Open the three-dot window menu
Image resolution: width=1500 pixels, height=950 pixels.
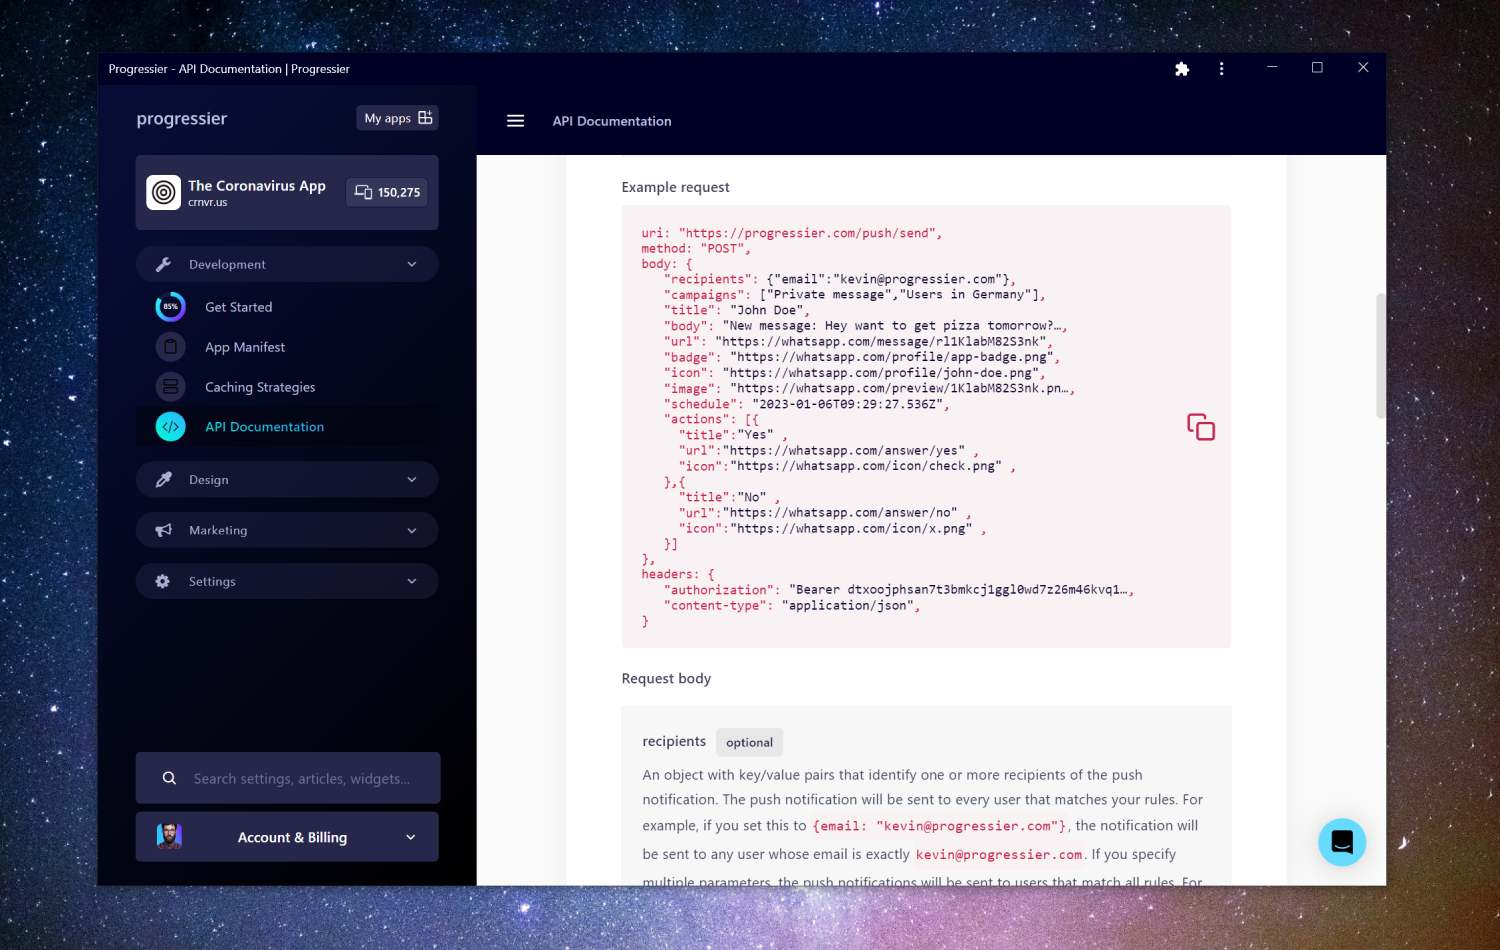pos(1221,69)
